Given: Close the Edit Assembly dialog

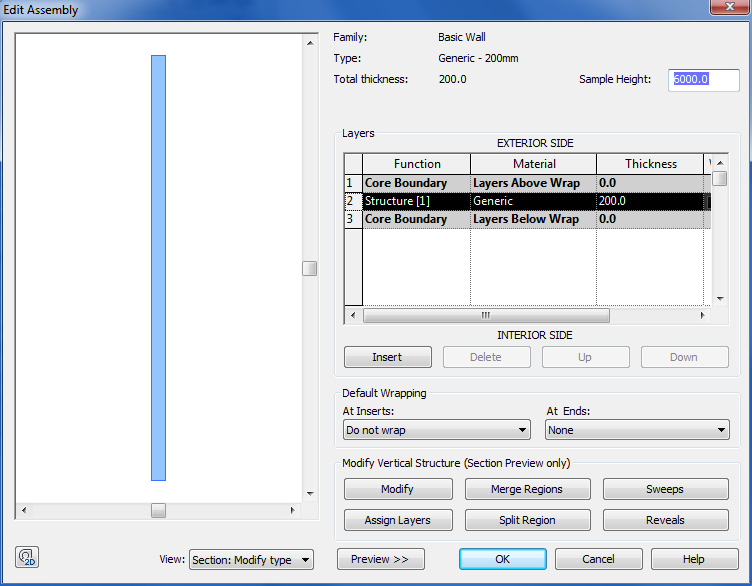Looking at the screenshot, I should pos(729,7).
